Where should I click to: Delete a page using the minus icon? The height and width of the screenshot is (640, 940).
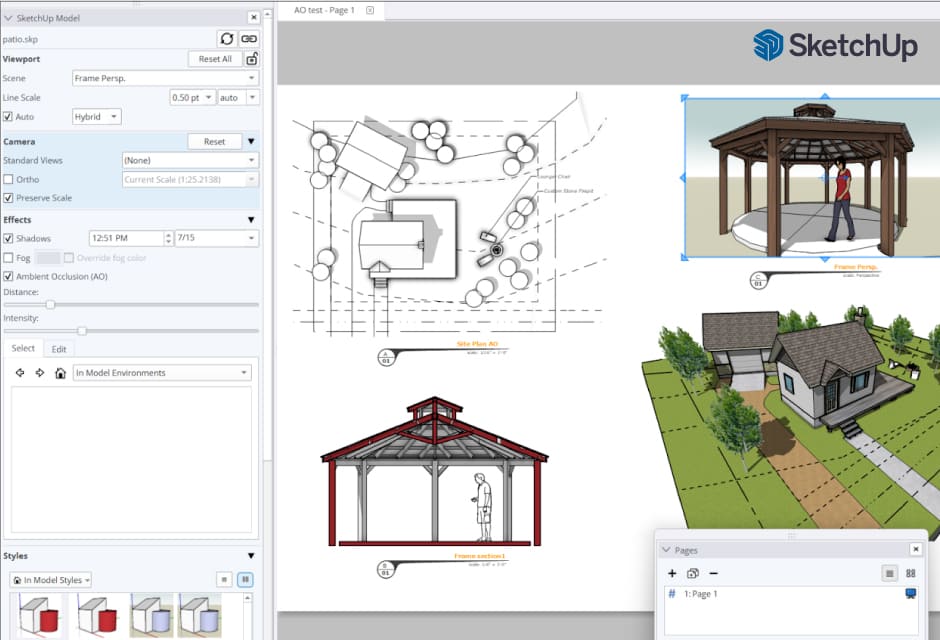[714, 573]
